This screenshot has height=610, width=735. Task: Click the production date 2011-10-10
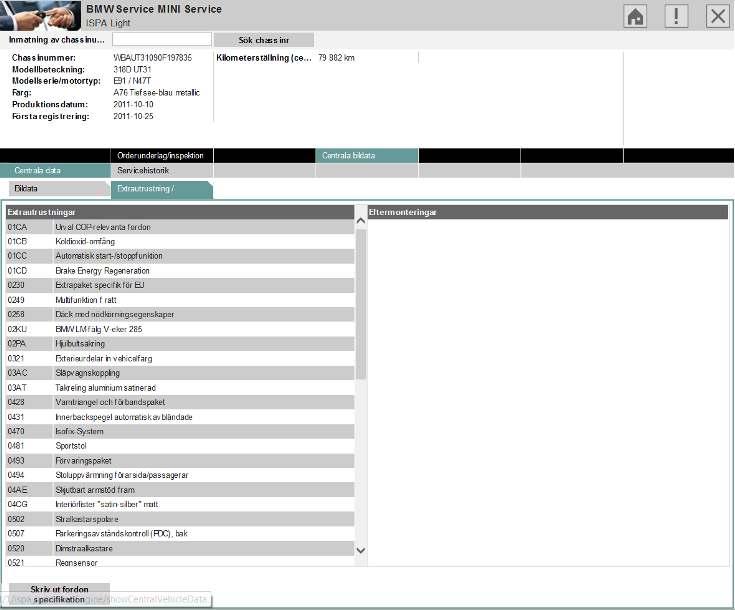[x=133, y=104]
